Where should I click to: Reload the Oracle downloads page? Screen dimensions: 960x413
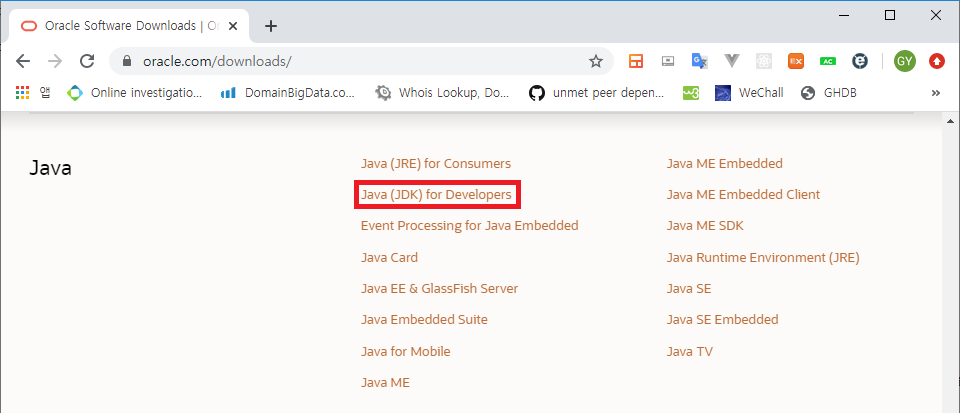click(88, 61)
